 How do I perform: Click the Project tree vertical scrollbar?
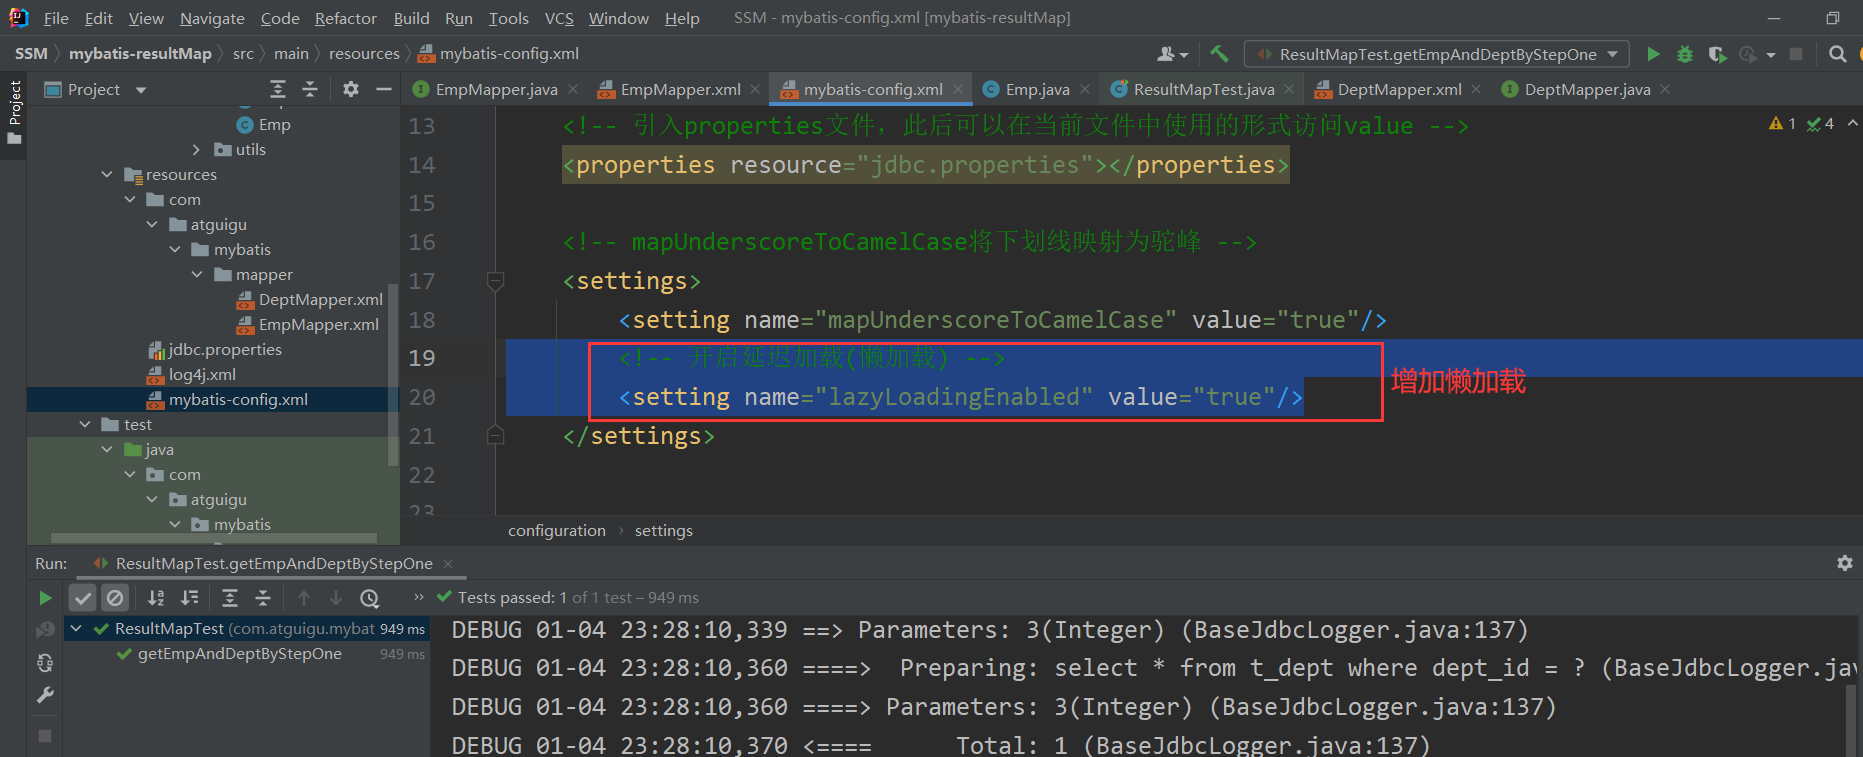(393, 375)
